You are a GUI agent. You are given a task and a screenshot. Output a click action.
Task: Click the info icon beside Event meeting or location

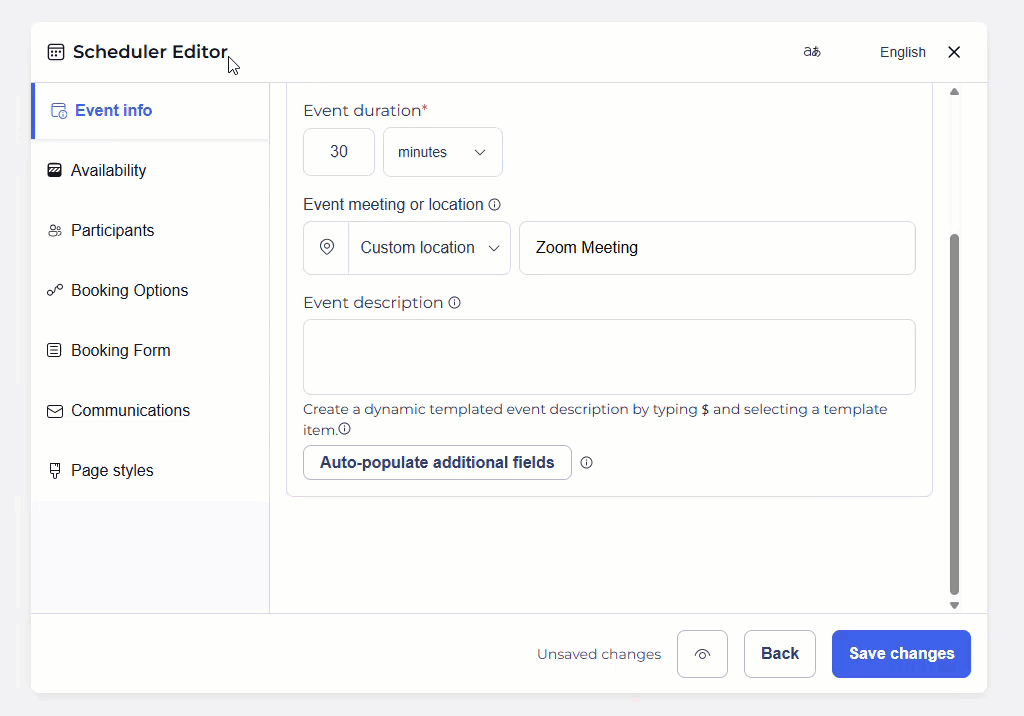tap(494, 205)
